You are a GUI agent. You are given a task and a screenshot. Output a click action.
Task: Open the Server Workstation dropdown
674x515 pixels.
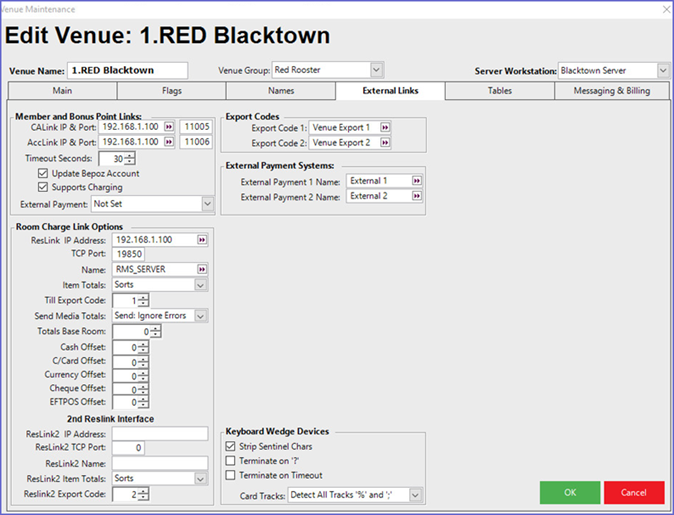click(663, 71)
